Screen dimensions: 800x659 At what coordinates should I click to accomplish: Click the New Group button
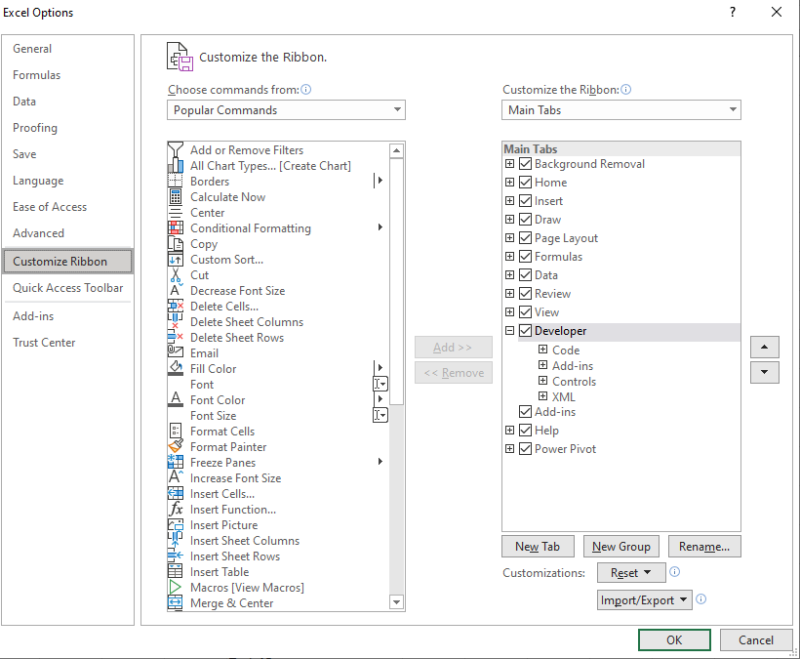coord(621,546)
